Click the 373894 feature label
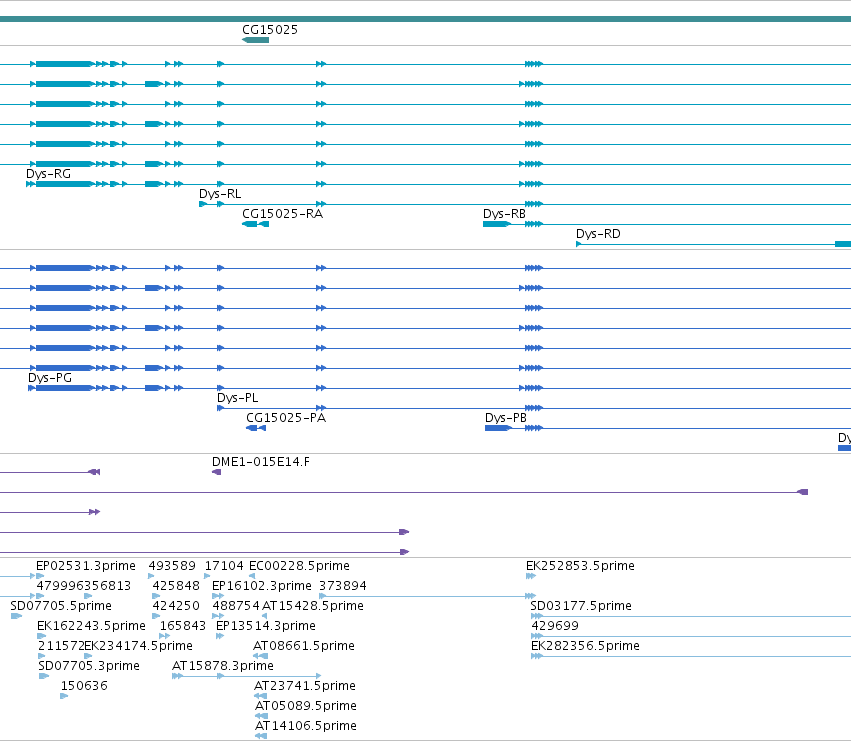The width and height of the screenshot is (851, 741). tap(342, 586)
